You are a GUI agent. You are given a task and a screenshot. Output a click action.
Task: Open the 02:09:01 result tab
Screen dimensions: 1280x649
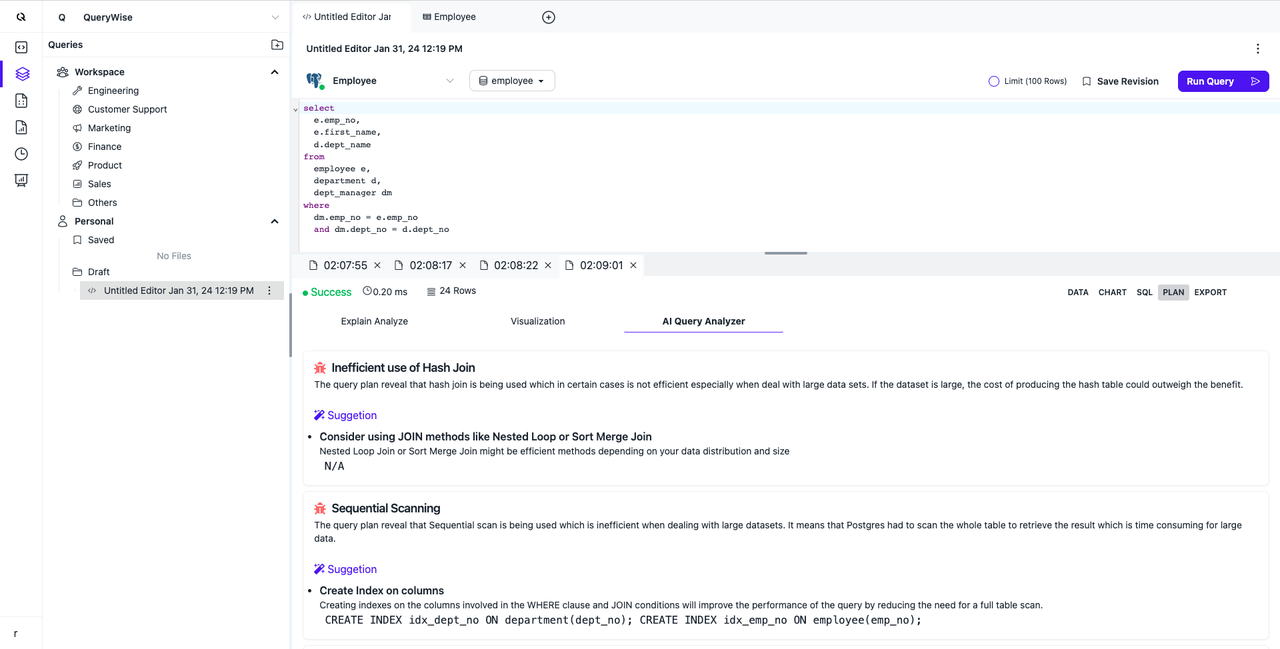[601, 266]
